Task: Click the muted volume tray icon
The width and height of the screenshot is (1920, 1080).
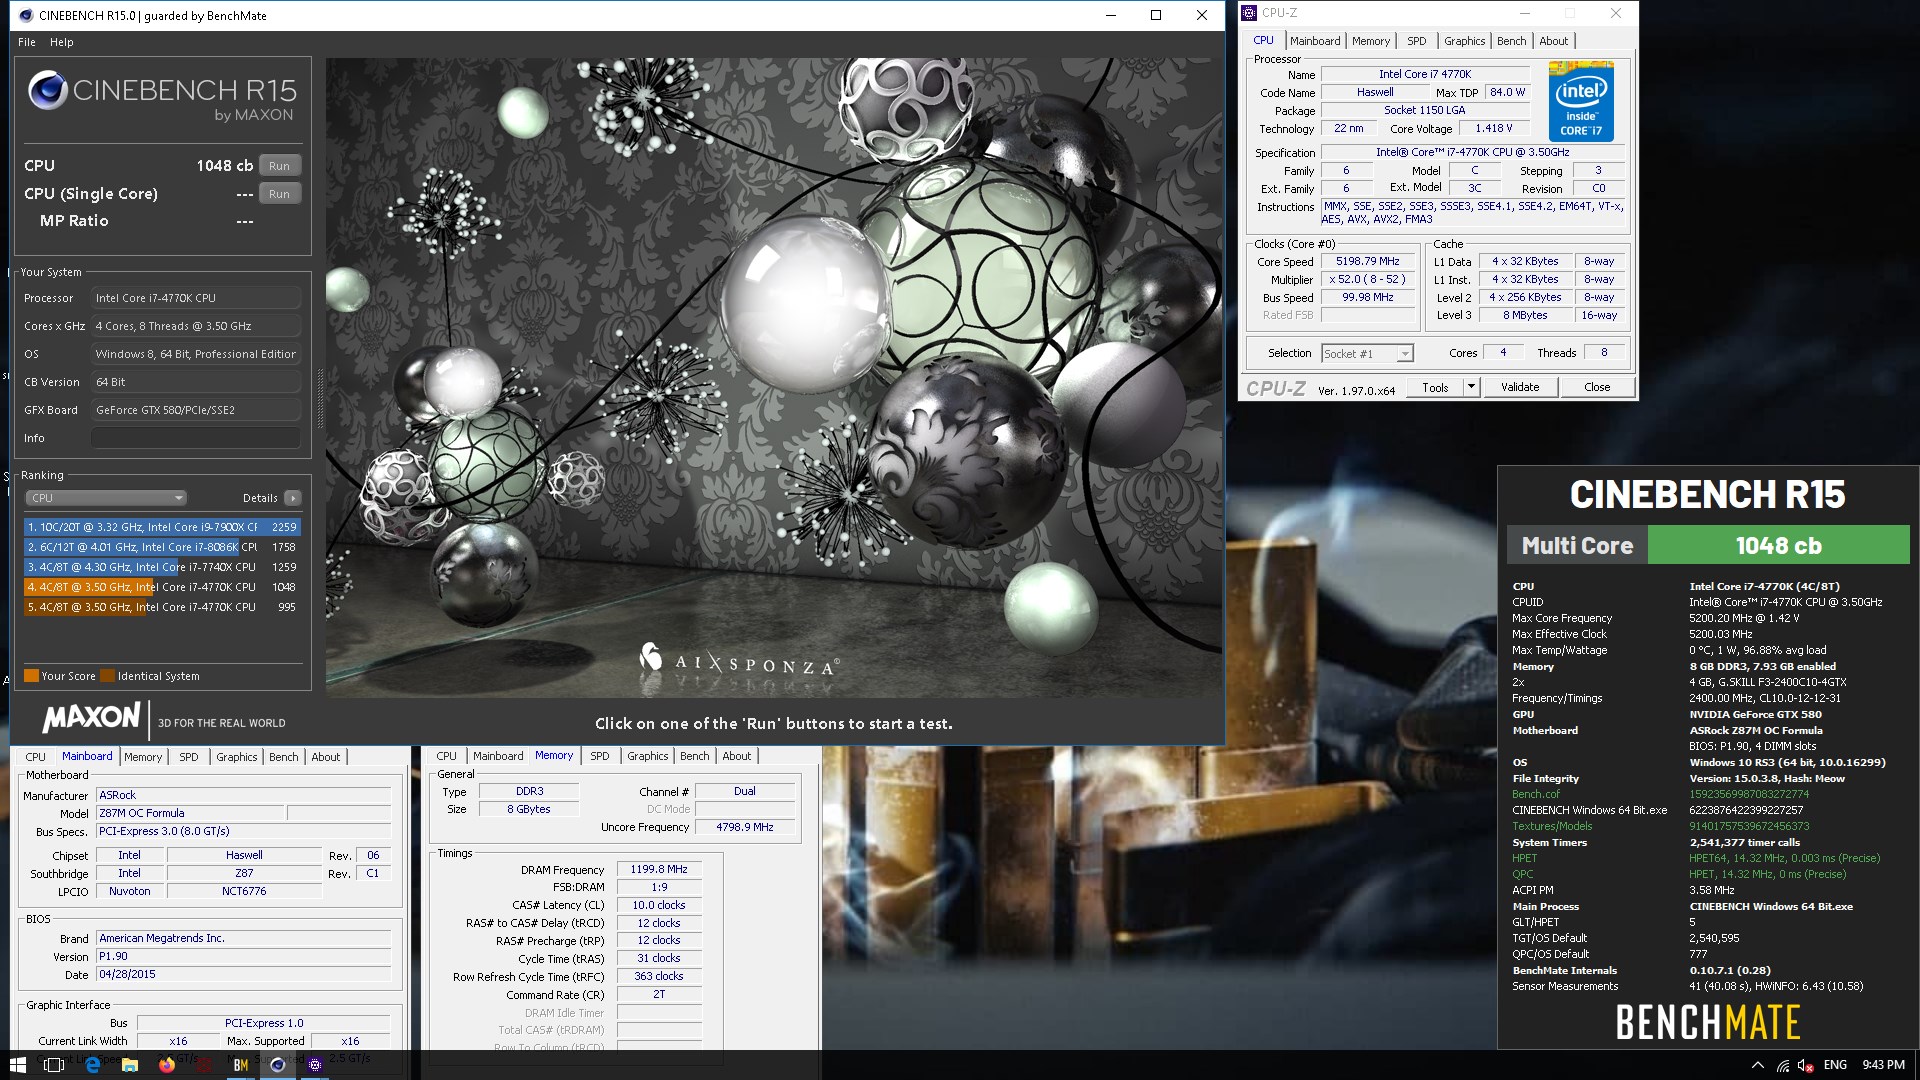Action: coord(1806,1065)
